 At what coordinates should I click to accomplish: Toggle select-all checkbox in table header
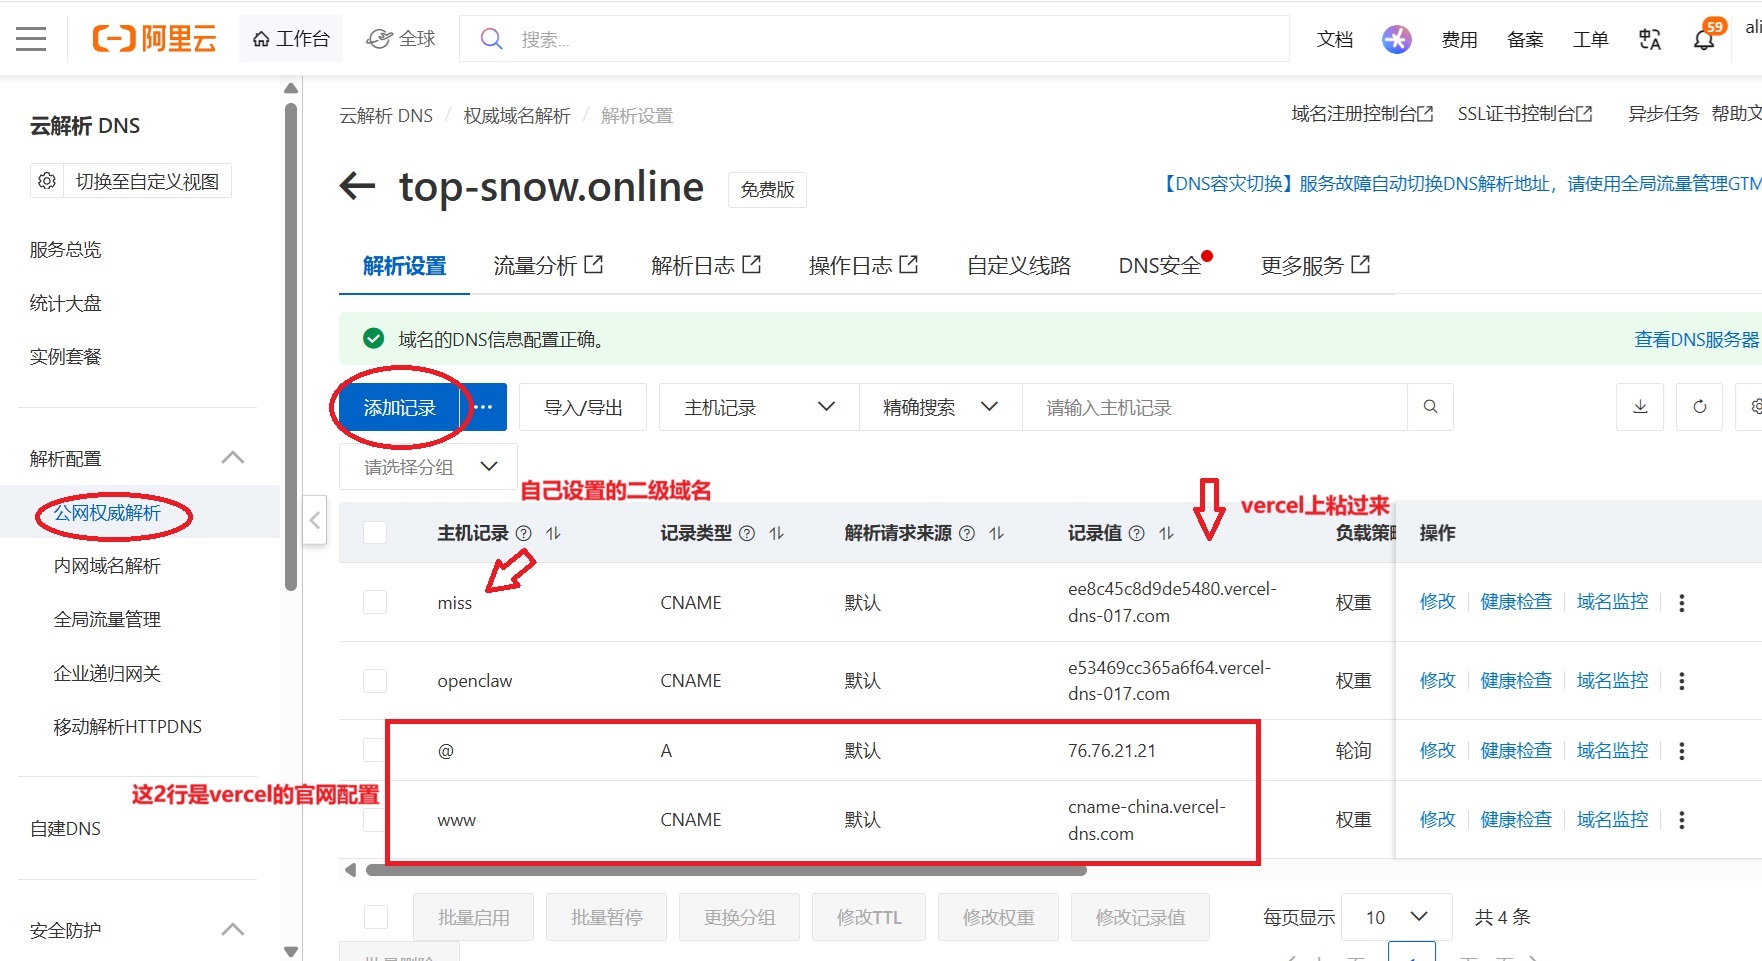(375, 533)
